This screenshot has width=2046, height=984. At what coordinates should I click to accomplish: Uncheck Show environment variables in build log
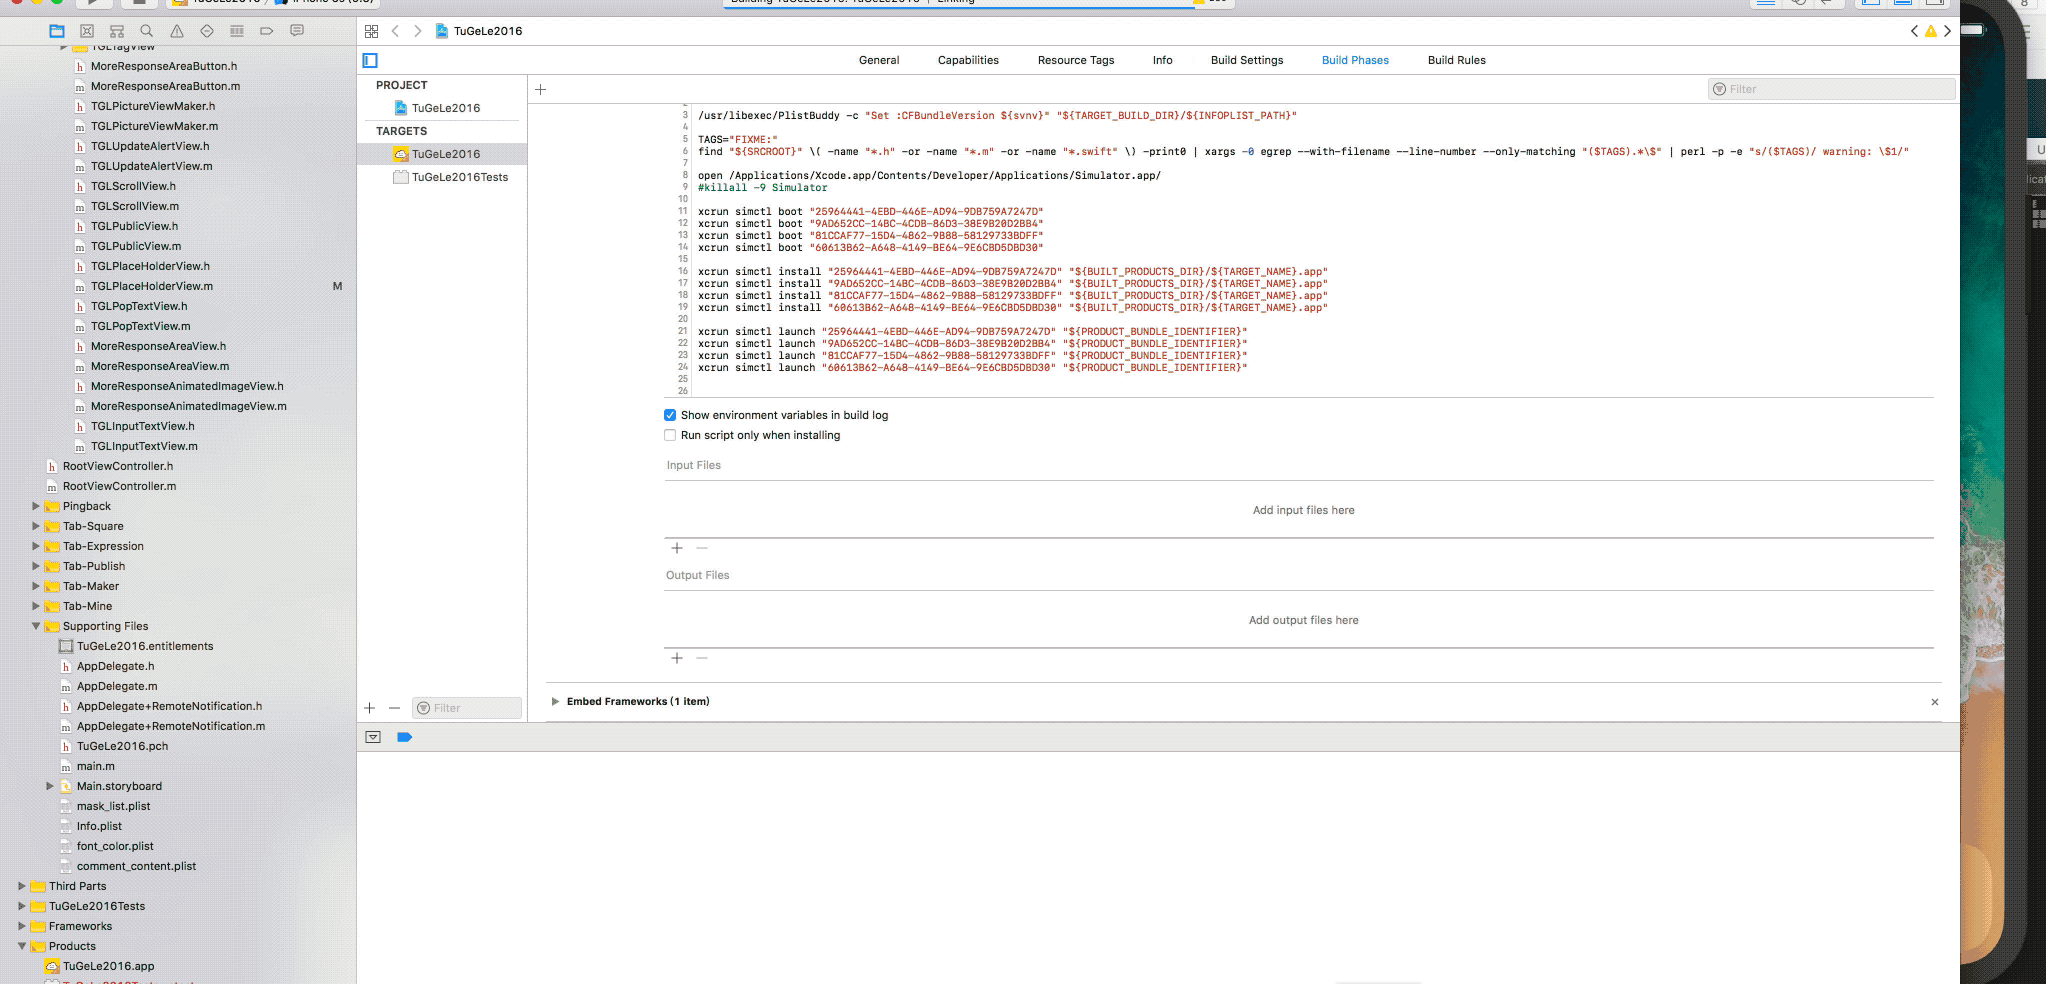click(670, 415)
